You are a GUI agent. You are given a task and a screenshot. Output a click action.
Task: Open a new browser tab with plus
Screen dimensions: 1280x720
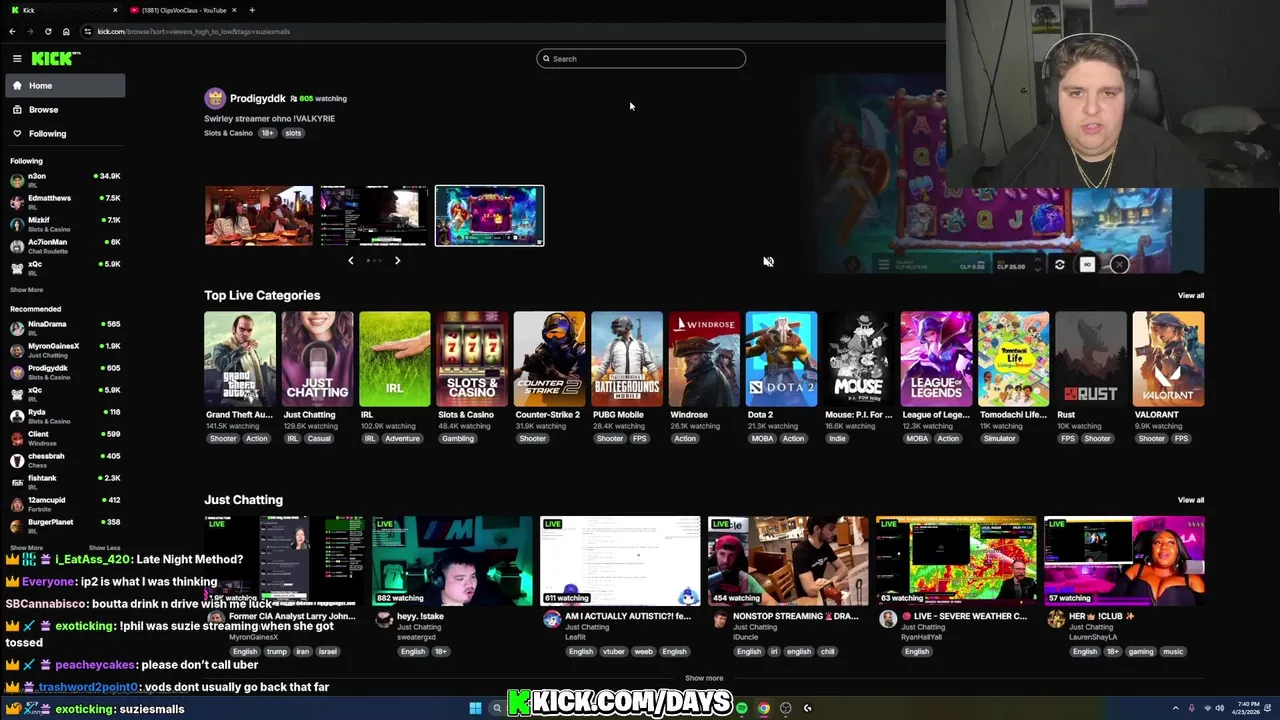(252, 10)
